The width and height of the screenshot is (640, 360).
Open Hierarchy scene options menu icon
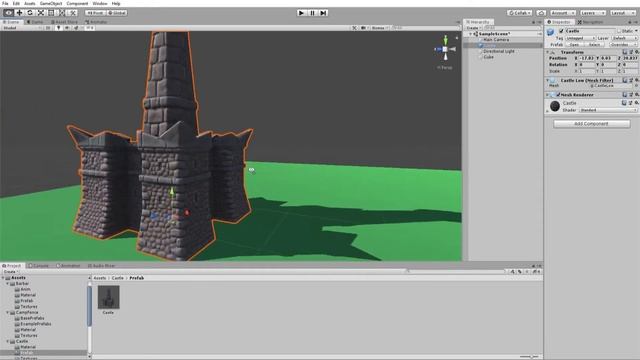(x=540, y=34)
